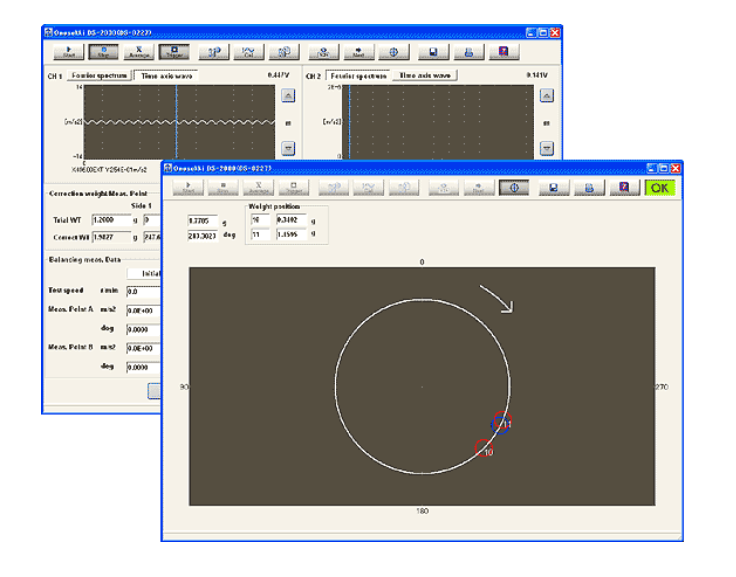Switch CH 1 to the Fourier spectrum tab
The height and width of the screenshot is (577, 736).
tap(99, 75)
